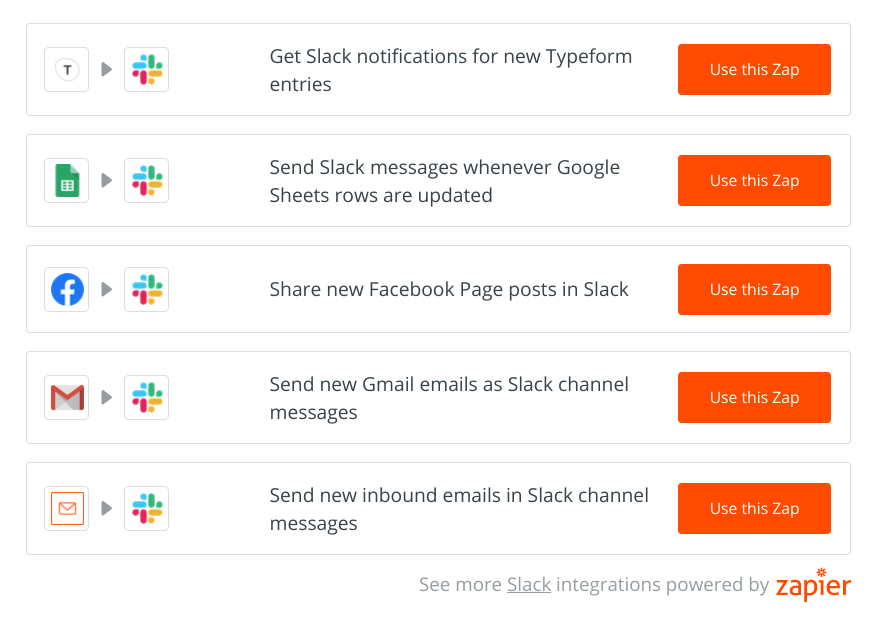This screenshot has width=873, height=620.
Task: Use this Zap for Google Sheets updates
Action: point(754,181)
